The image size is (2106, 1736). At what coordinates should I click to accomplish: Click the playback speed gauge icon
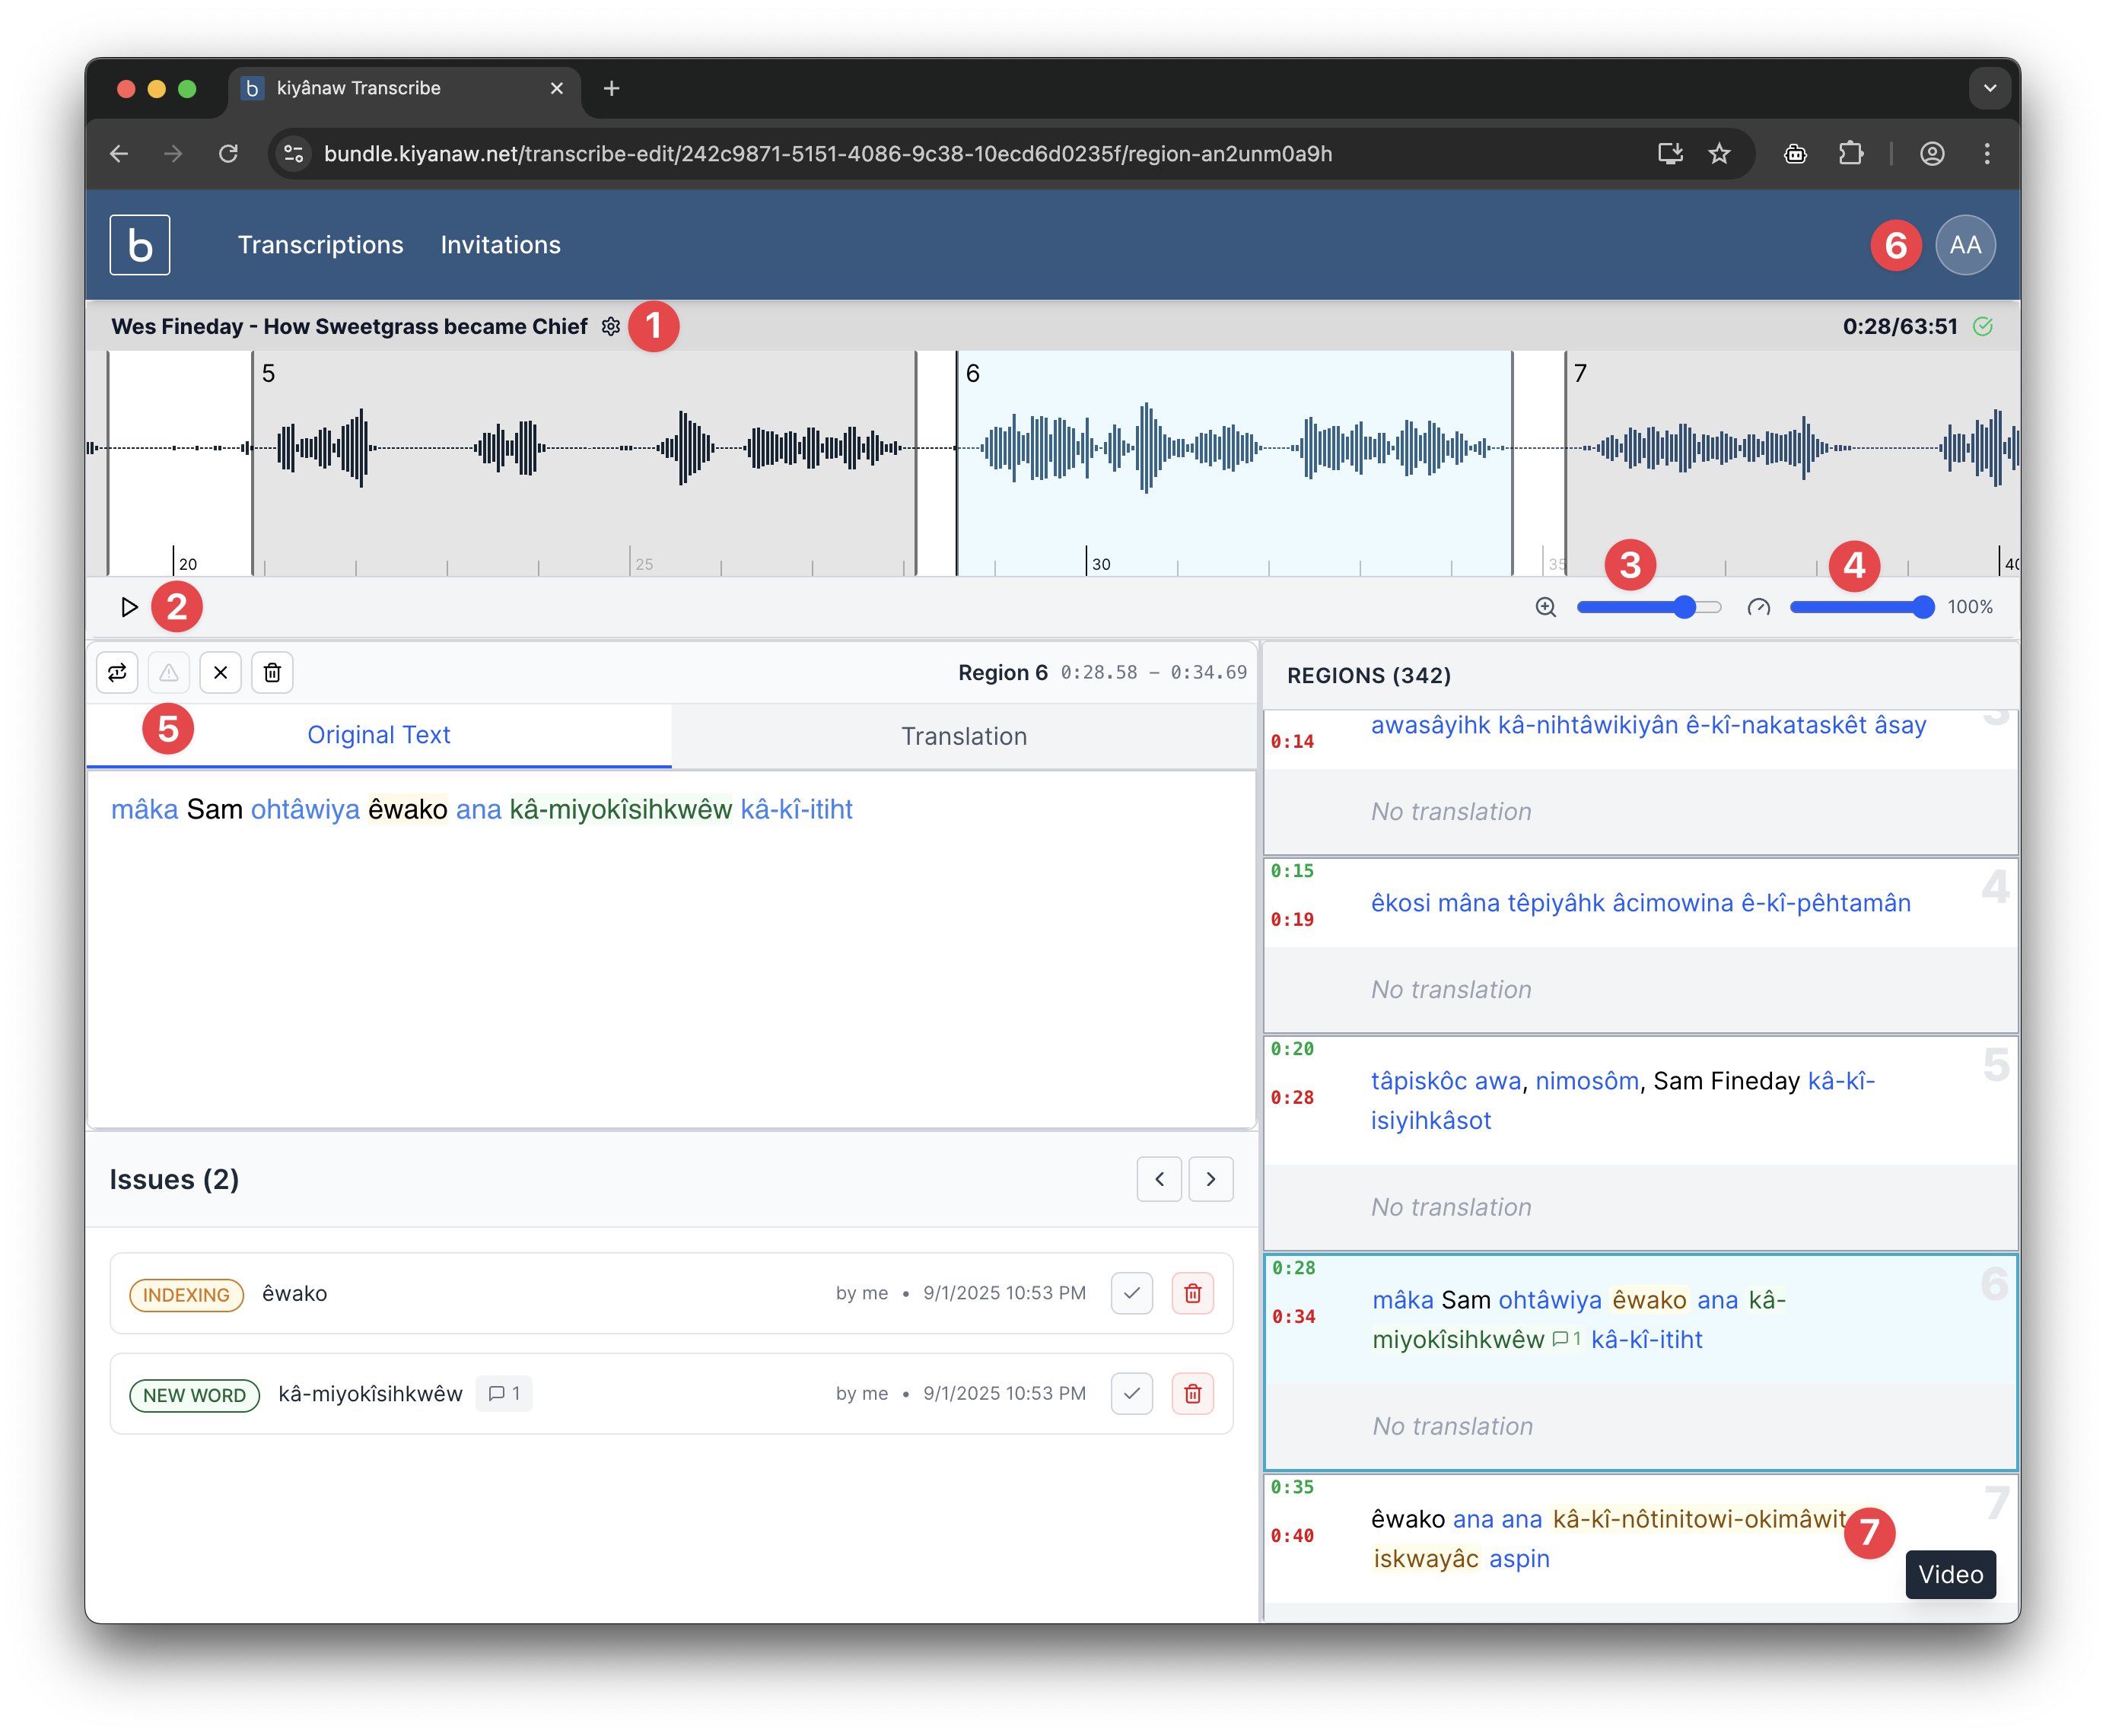[x=1759, y=607]
